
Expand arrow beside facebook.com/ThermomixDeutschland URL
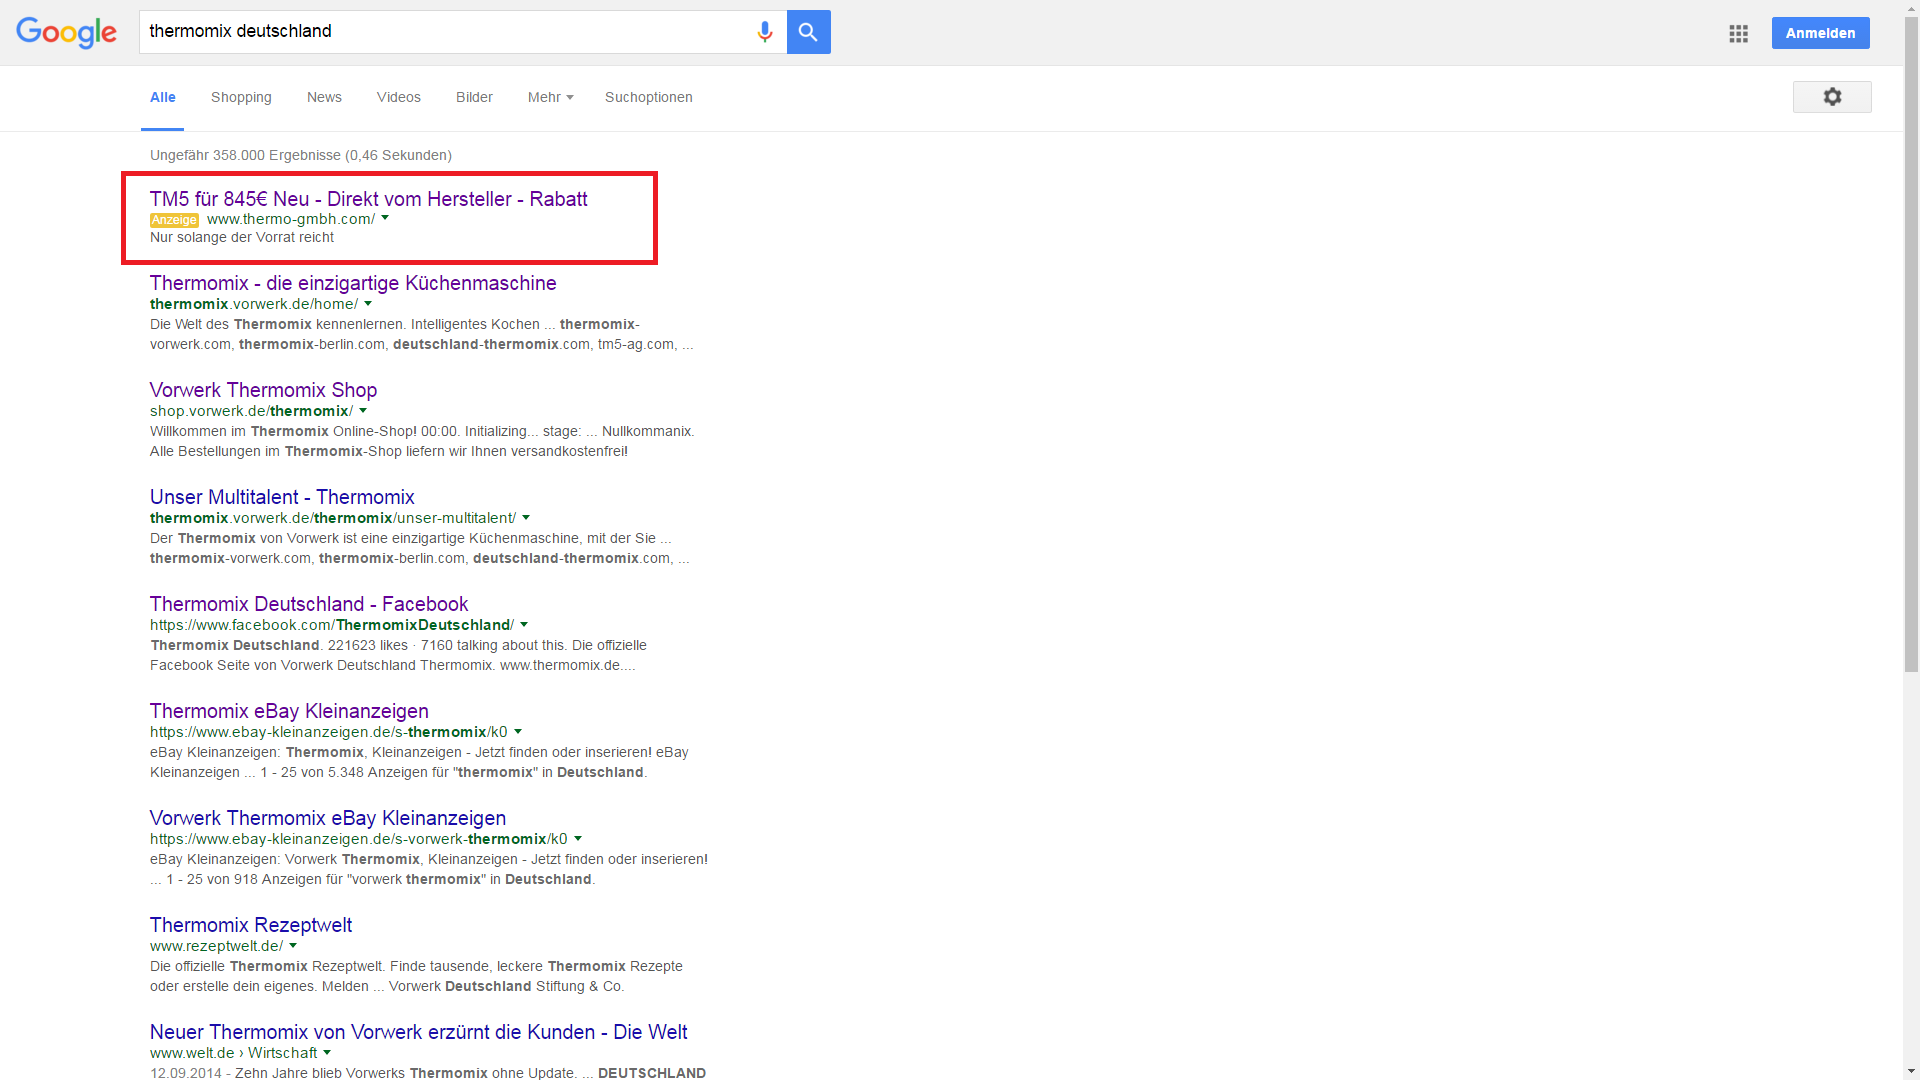tap(524, 624)
